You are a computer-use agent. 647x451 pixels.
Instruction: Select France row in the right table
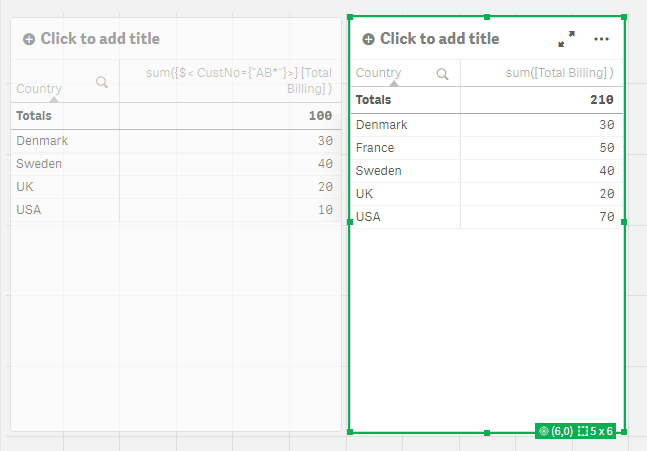(x=375, y=148)
